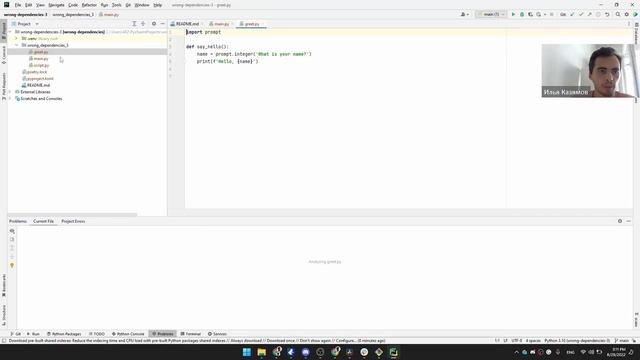
Task: Open the Git tool window button
Action: pos(16,334)
